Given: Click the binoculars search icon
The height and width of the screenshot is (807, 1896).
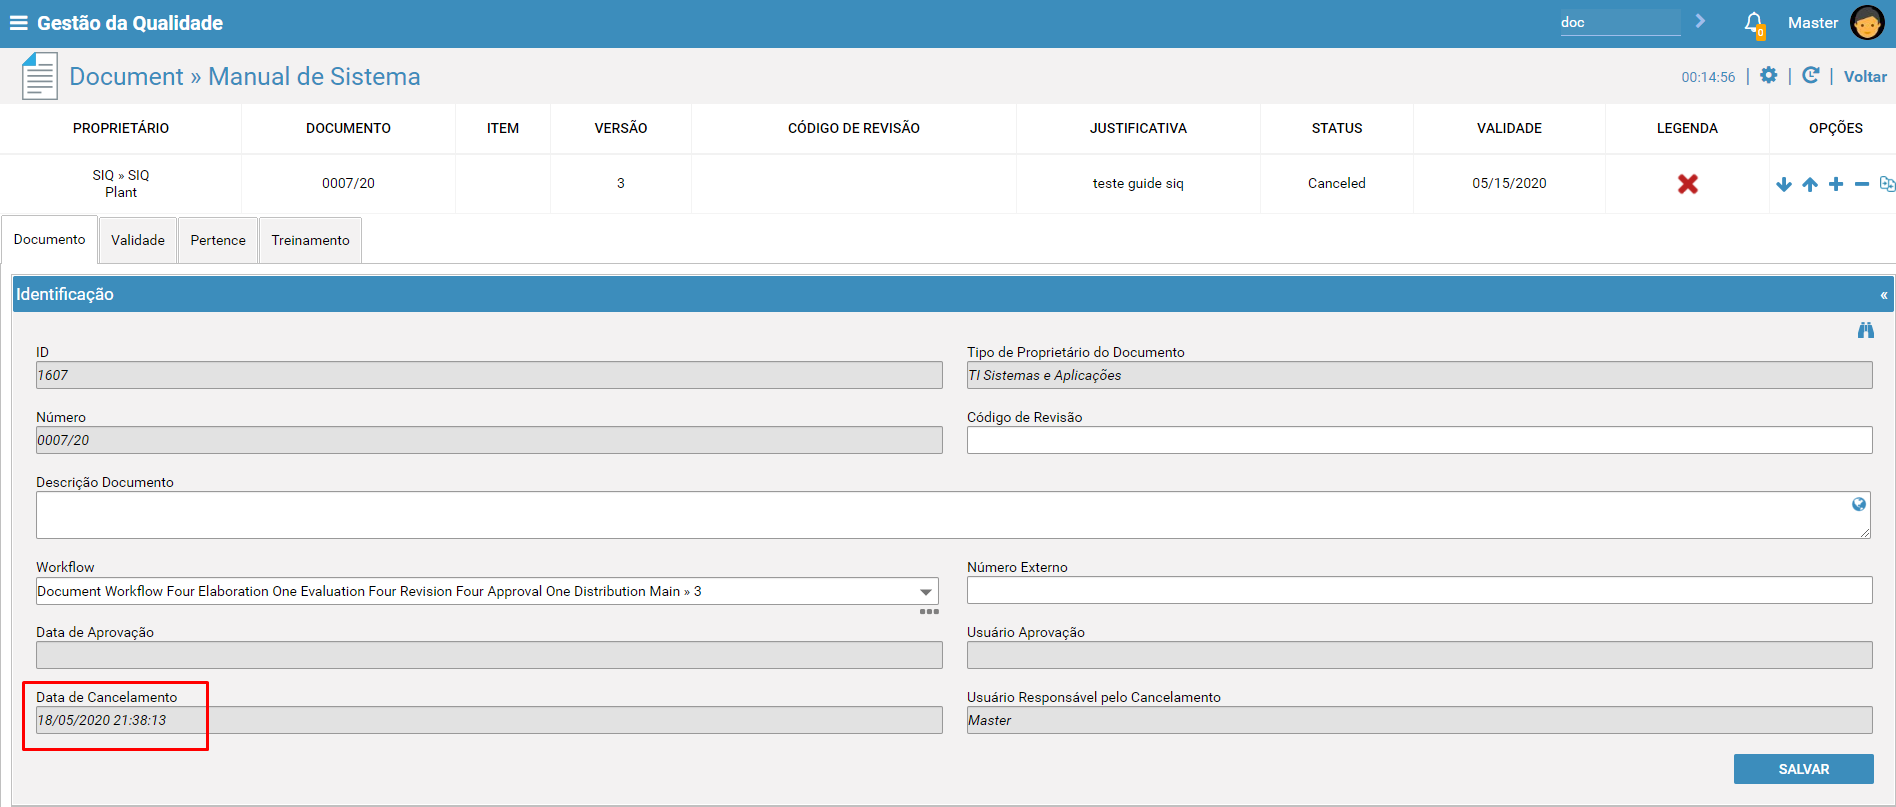Looking at the screenshot, I should pyautogui.click(x=1866, y=330).
